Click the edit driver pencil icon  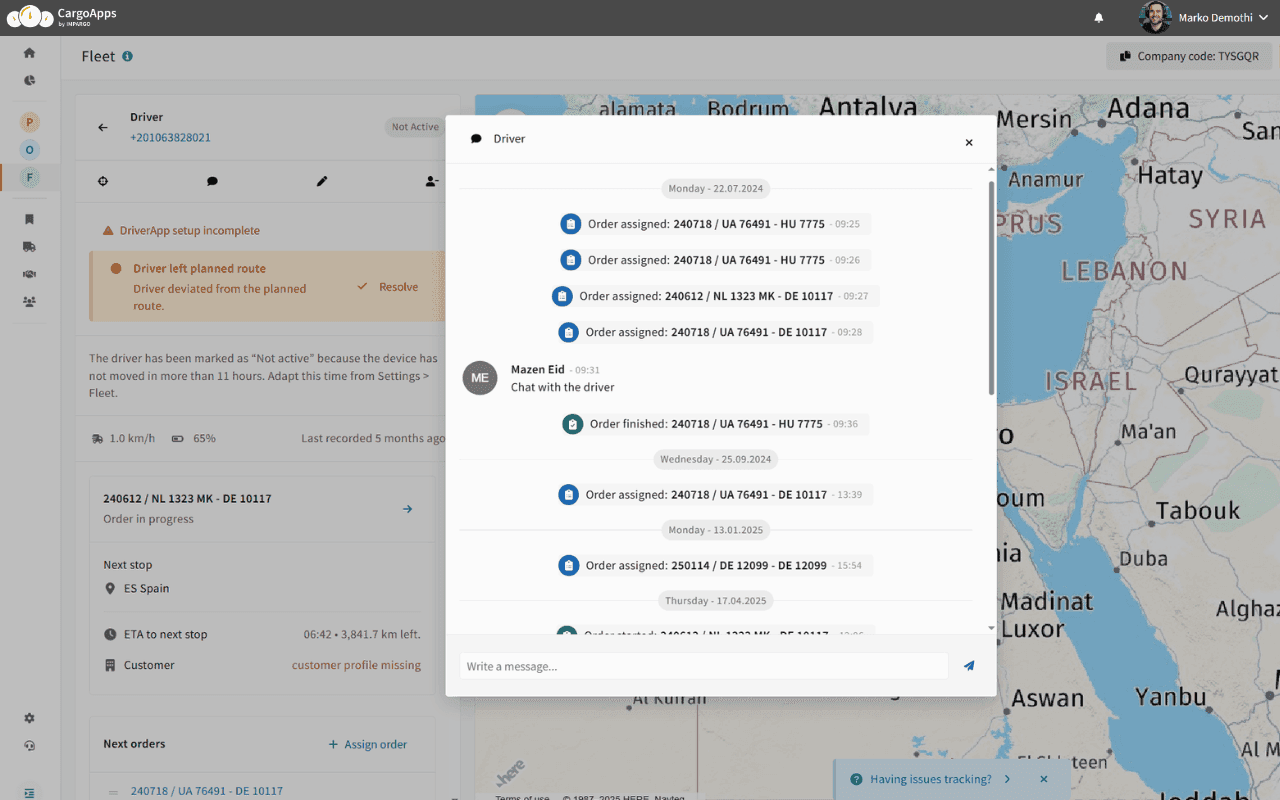coord(322,181)
